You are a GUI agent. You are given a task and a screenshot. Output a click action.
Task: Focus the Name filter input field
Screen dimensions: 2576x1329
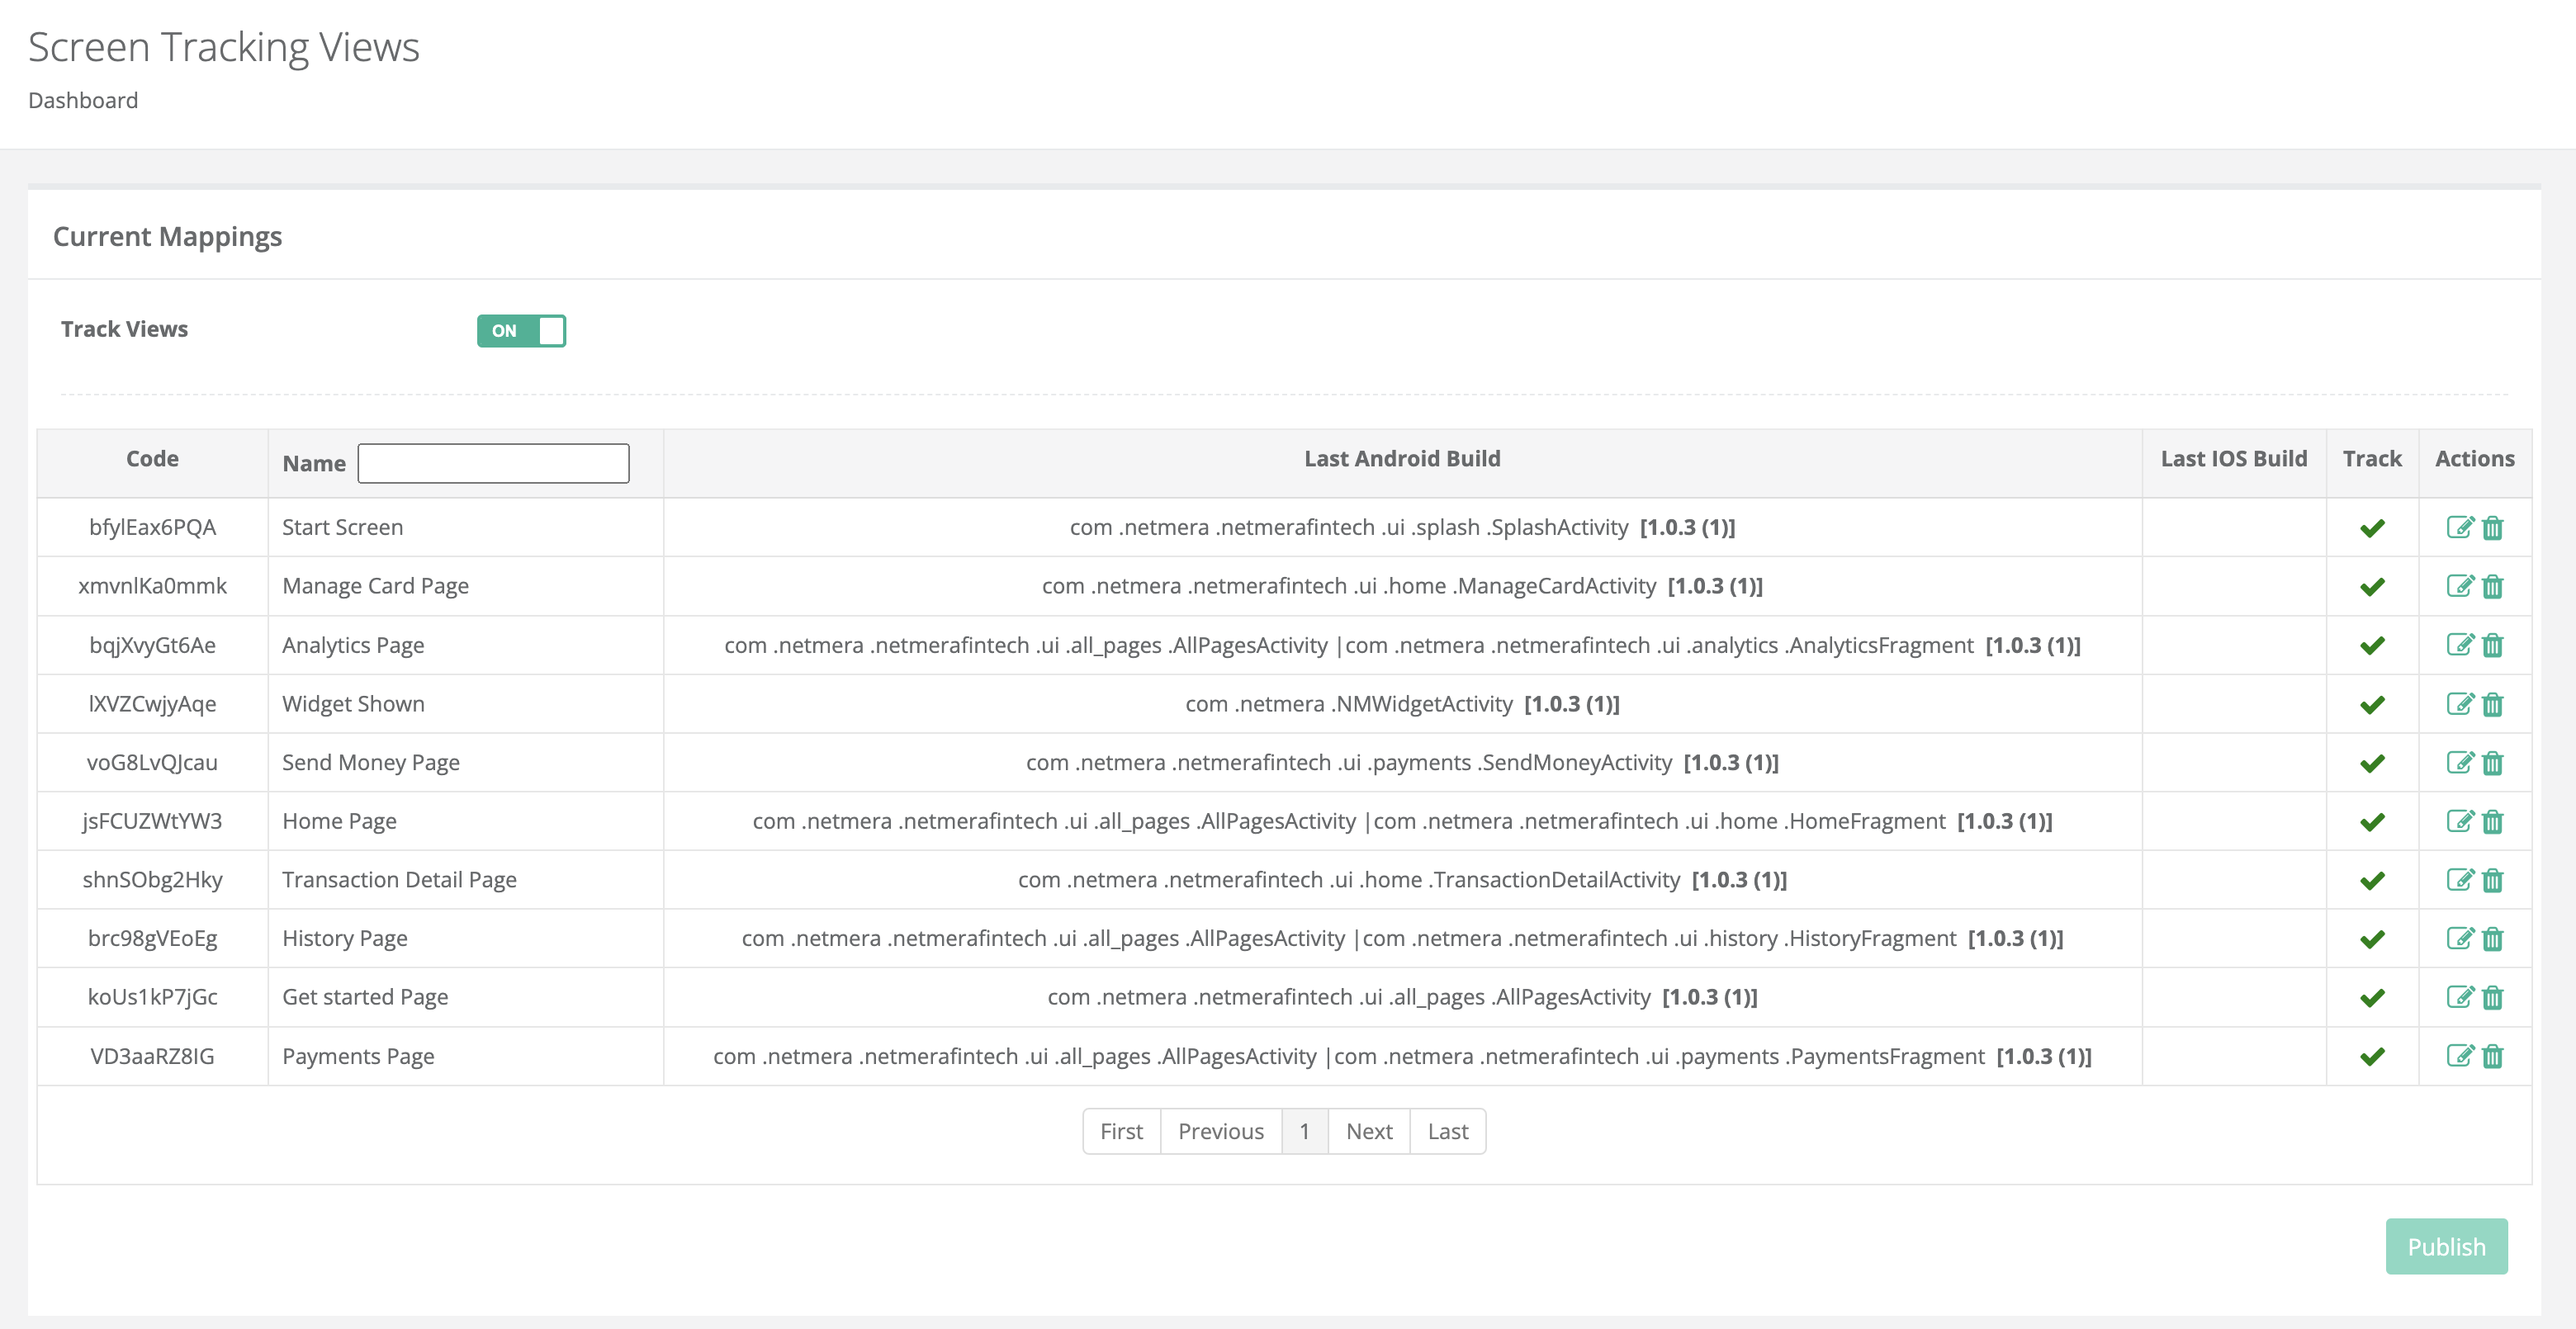493,463
